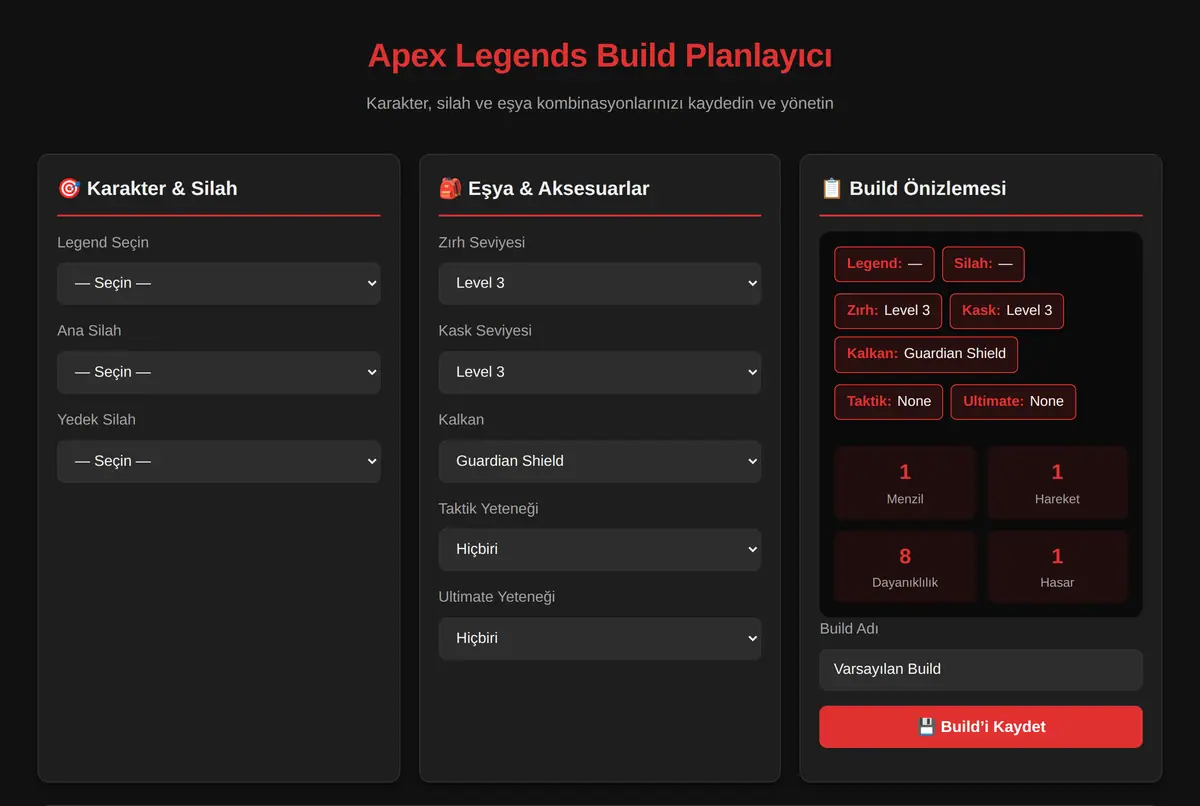The height and width of the screenshot is (806, 1200).
Task: Click the Taktik: None tag
Action: [888, 401]
